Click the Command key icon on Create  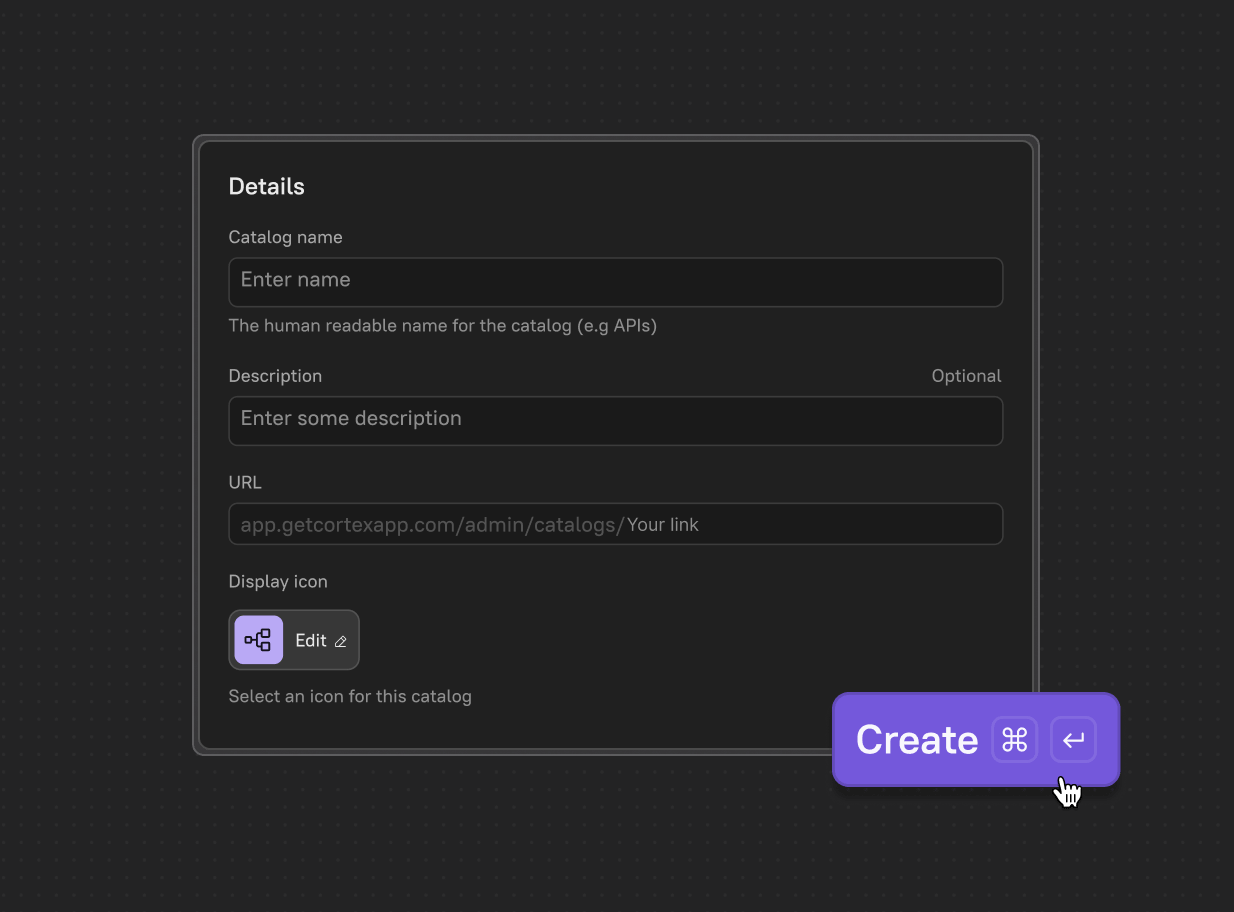(x=1015, y=740)
